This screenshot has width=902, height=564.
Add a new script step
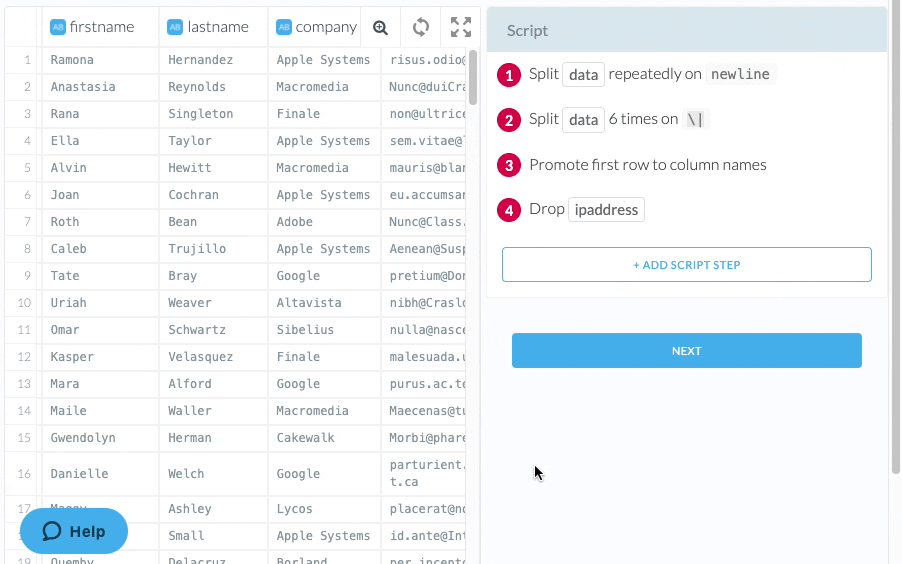(x=686, y=265)
